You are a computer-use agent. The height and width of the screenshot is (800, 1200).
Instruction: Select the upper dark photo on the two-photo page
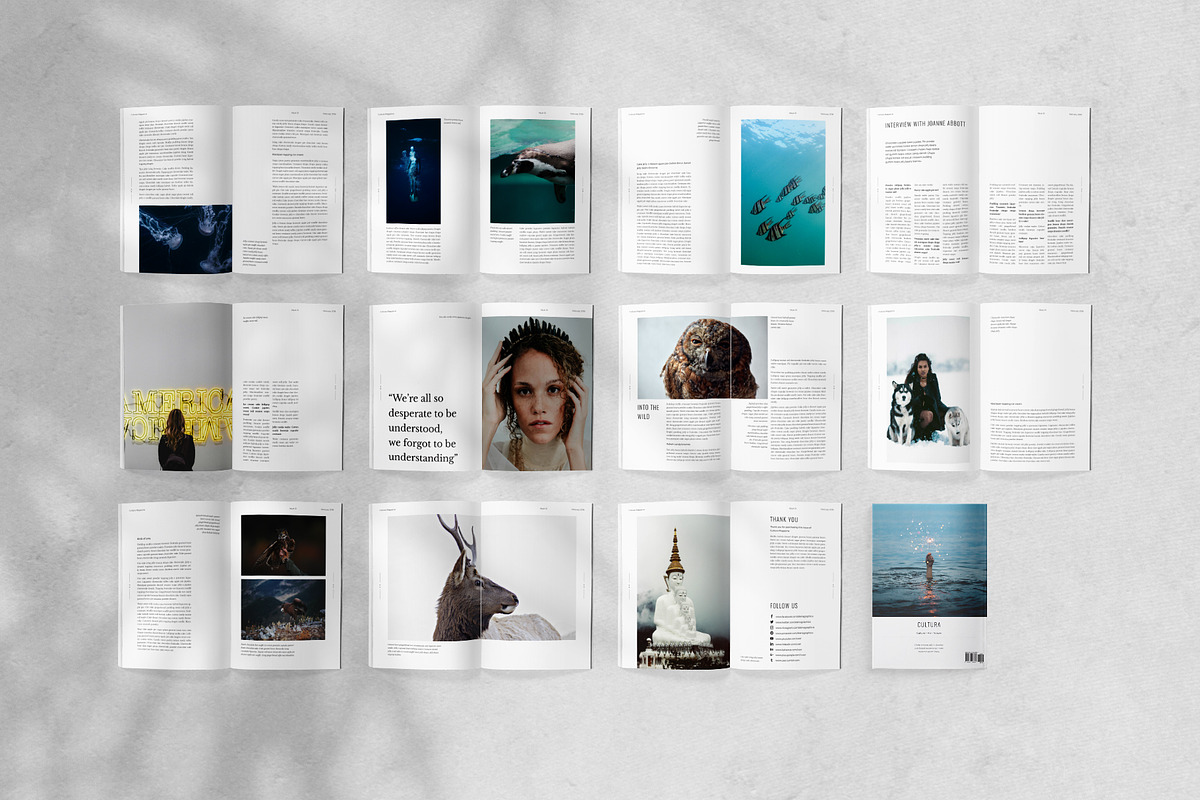coord(283,546)
